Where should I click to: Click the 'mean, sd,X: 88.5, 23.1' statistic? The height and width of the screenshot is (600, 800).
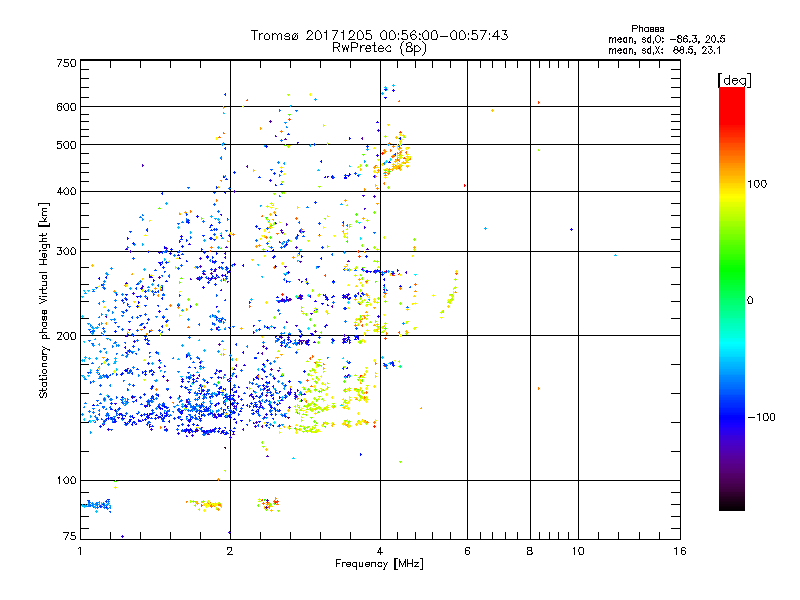tap(664, 51)
